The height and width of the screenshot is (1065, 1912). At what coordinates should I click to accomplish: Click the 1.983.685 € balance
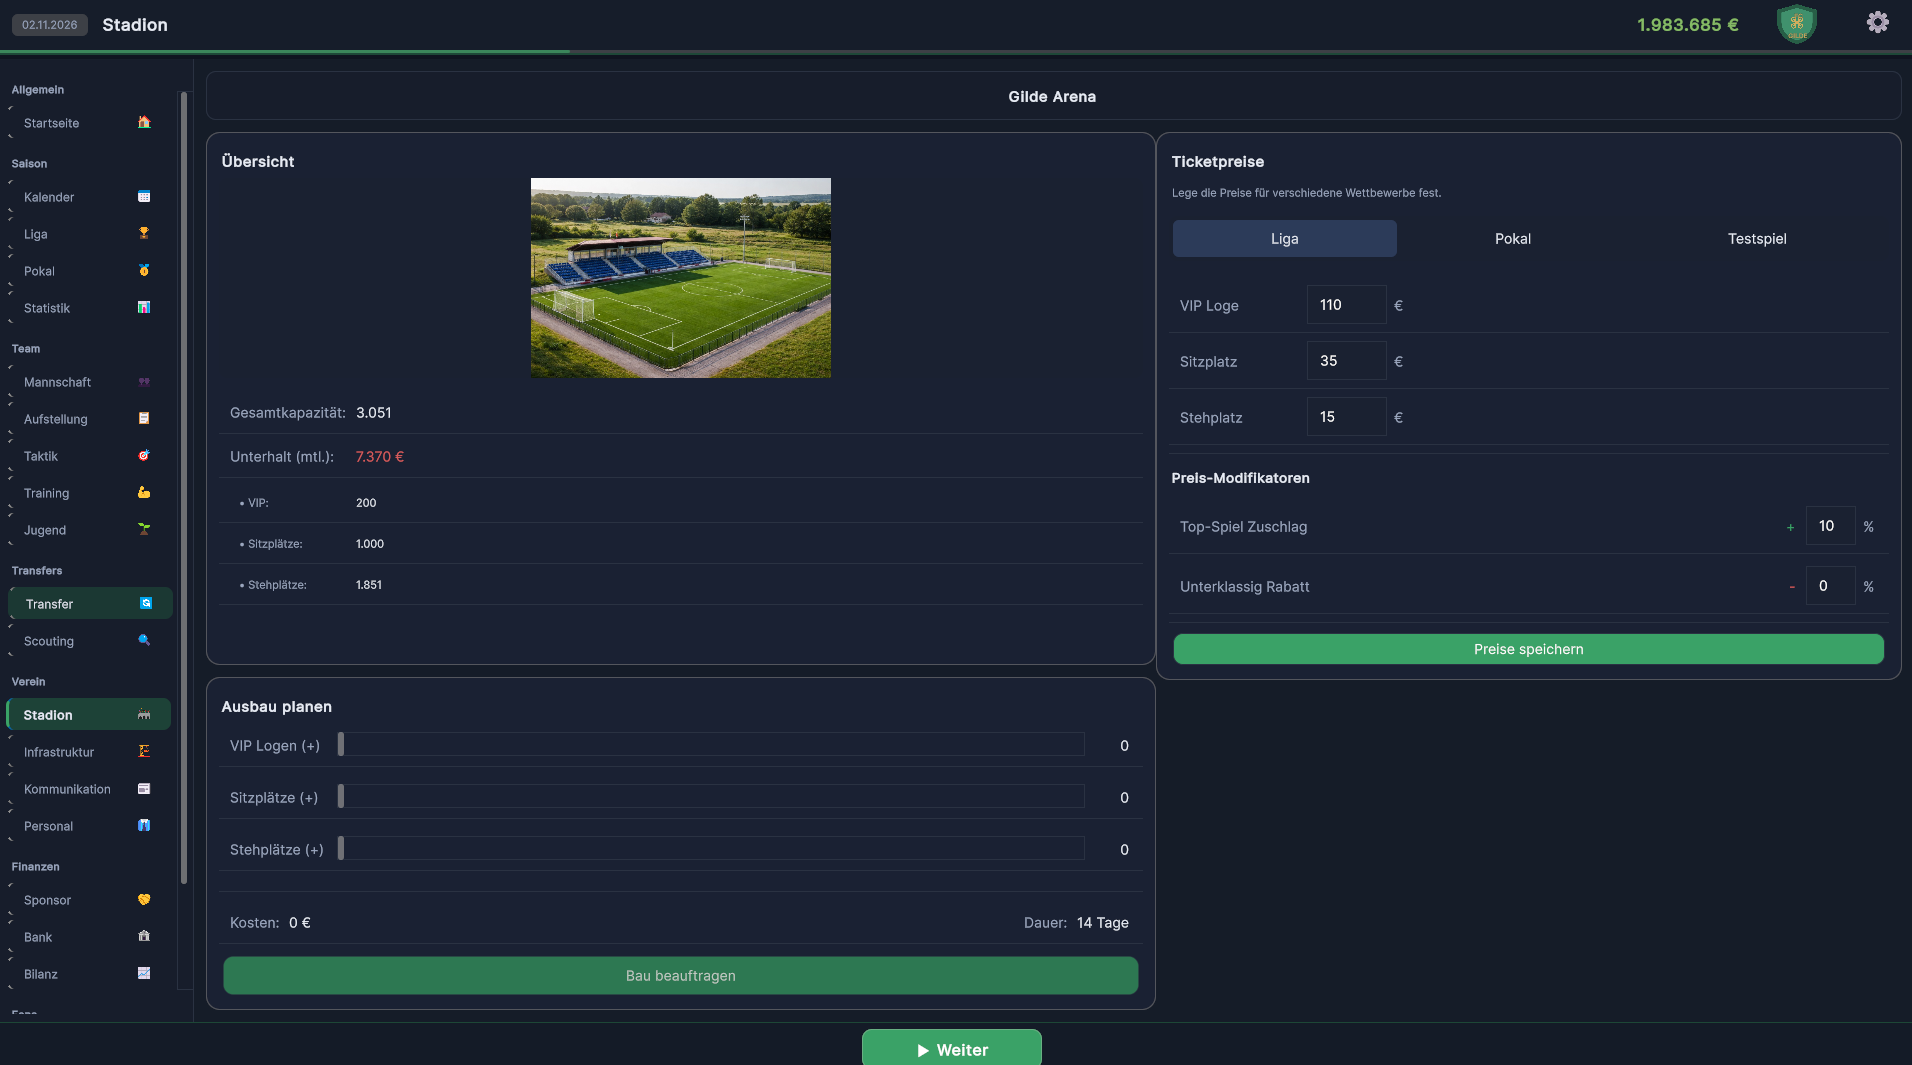point(1687,25)
